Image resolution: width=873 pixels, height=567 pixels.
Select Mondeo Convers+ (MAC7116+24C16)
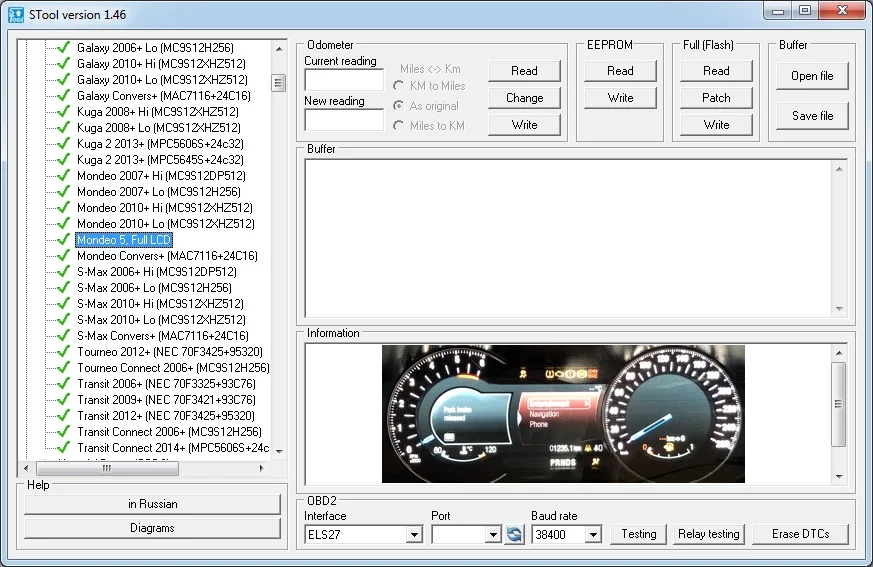pyautogui.click(x=167, y=256)
